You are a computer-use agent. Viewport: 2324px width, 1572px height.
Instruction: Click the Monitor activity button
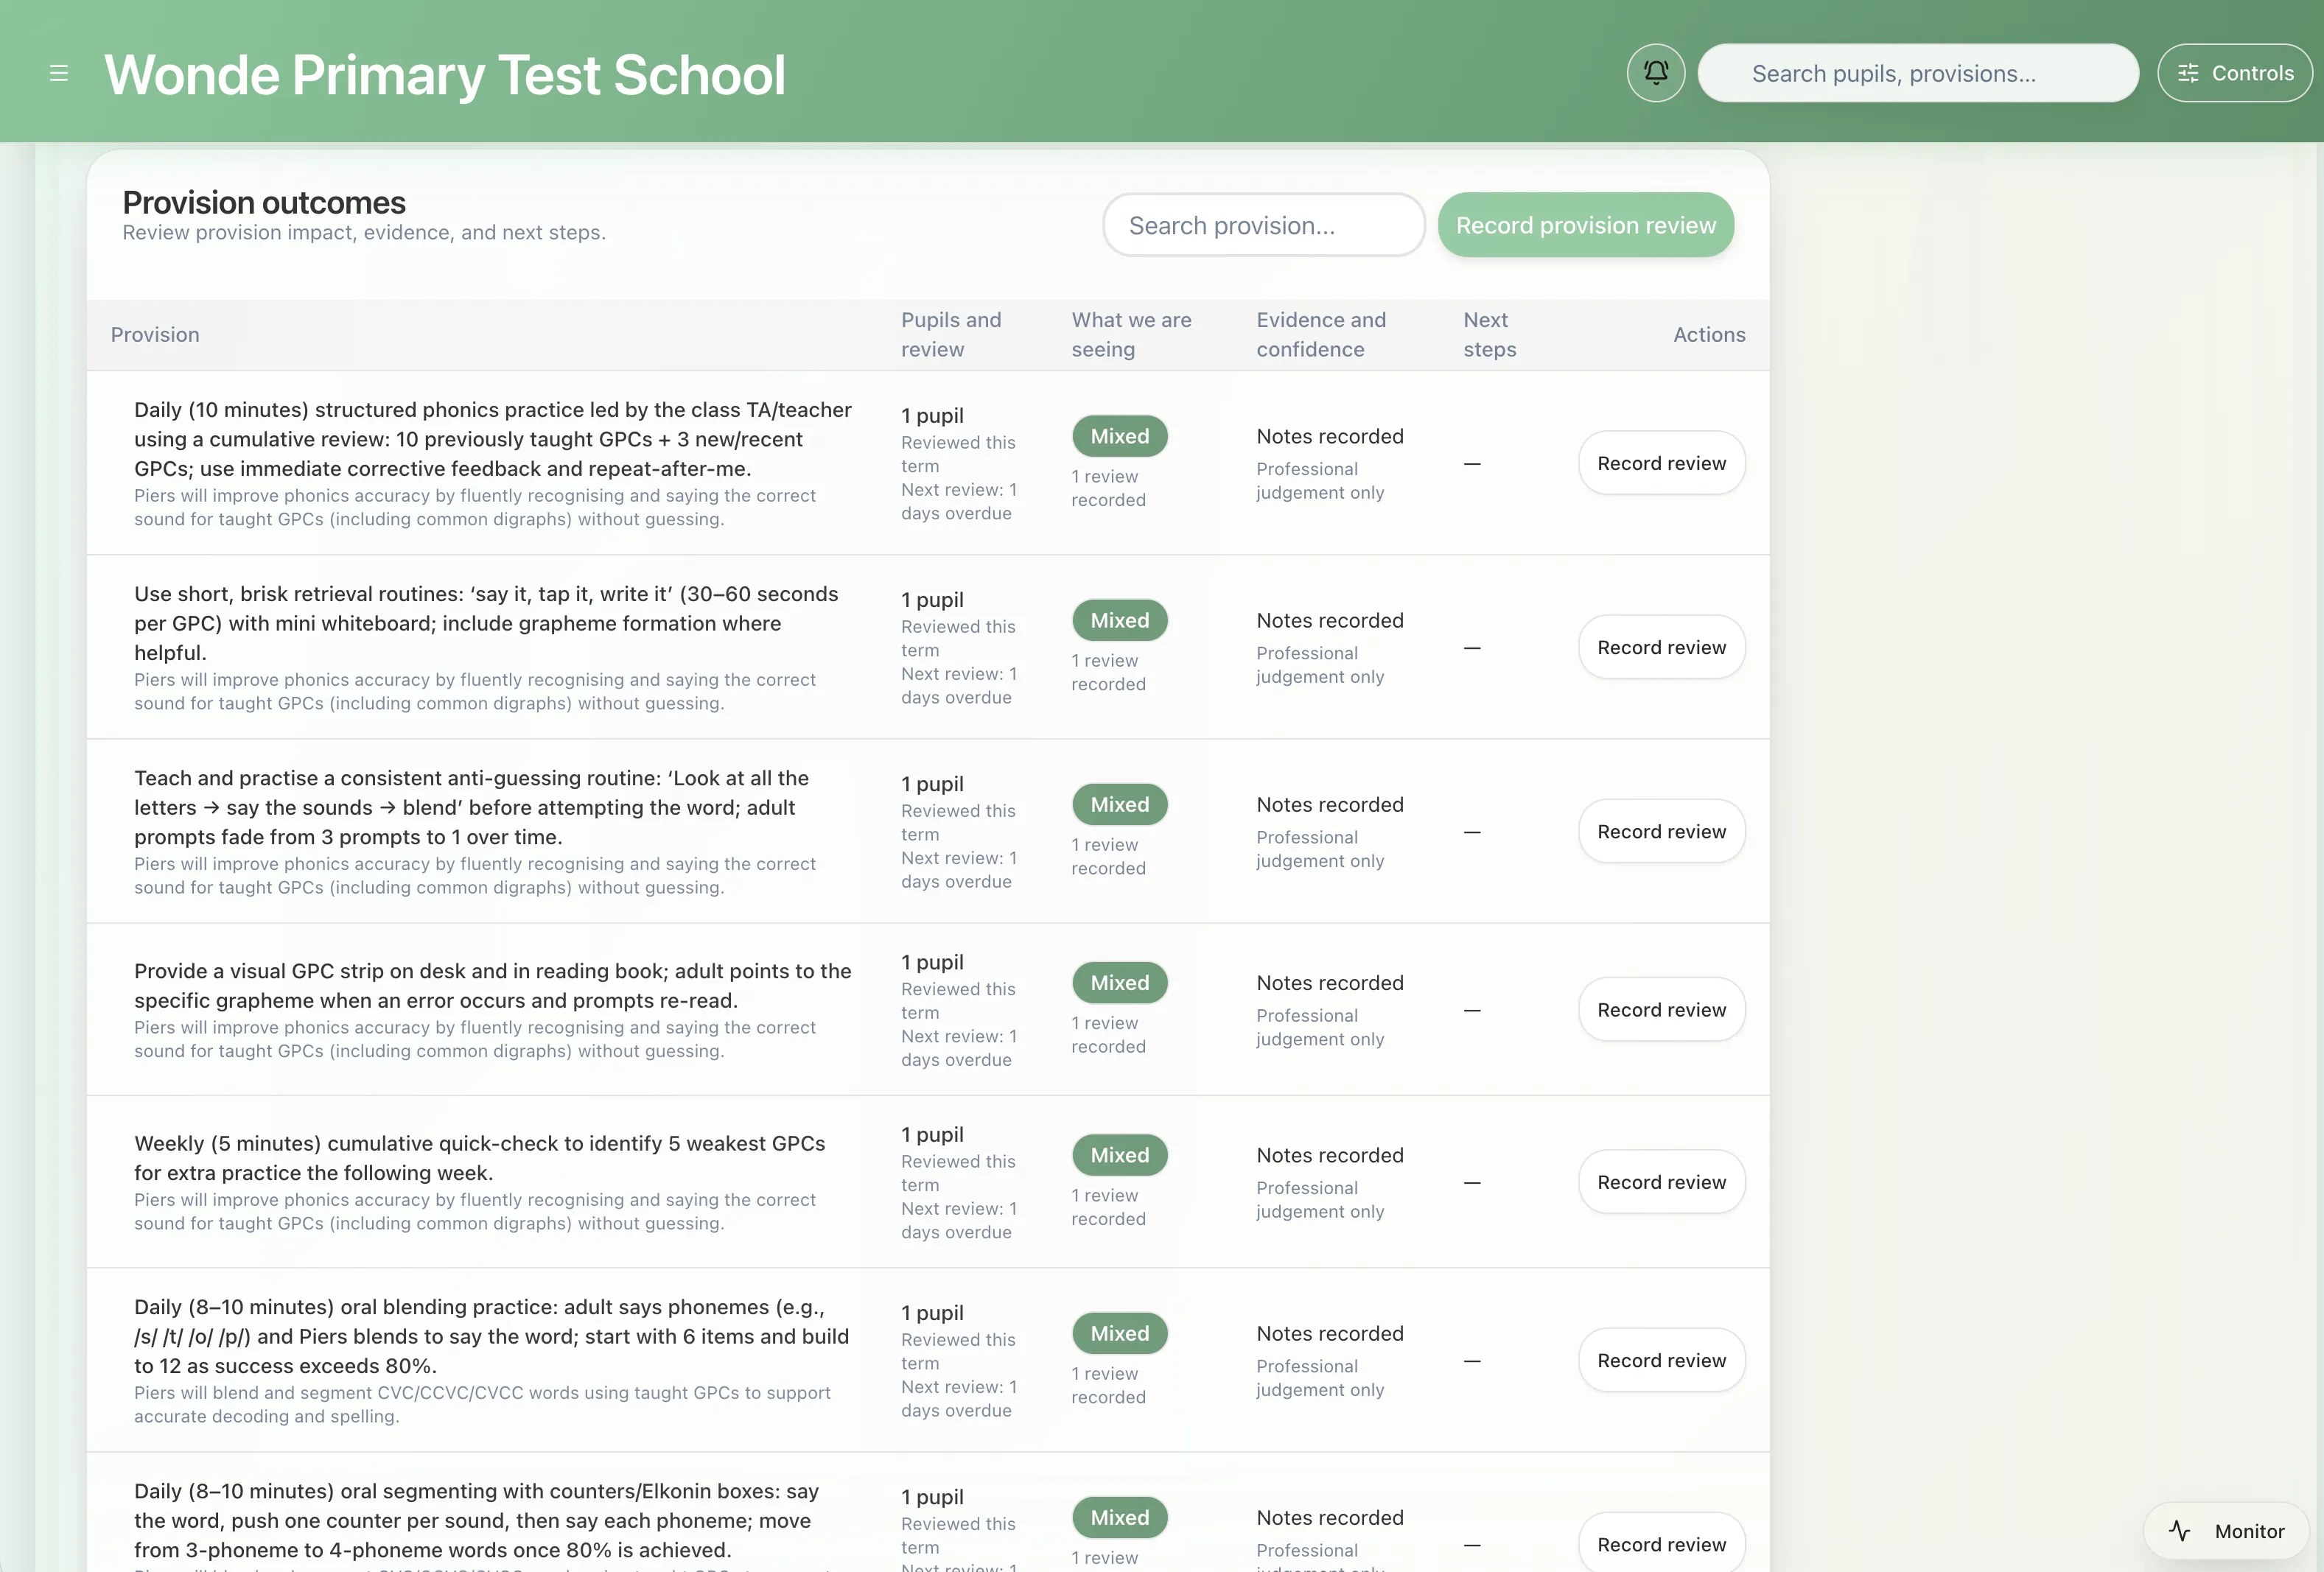click(x=2227, y=1531)
